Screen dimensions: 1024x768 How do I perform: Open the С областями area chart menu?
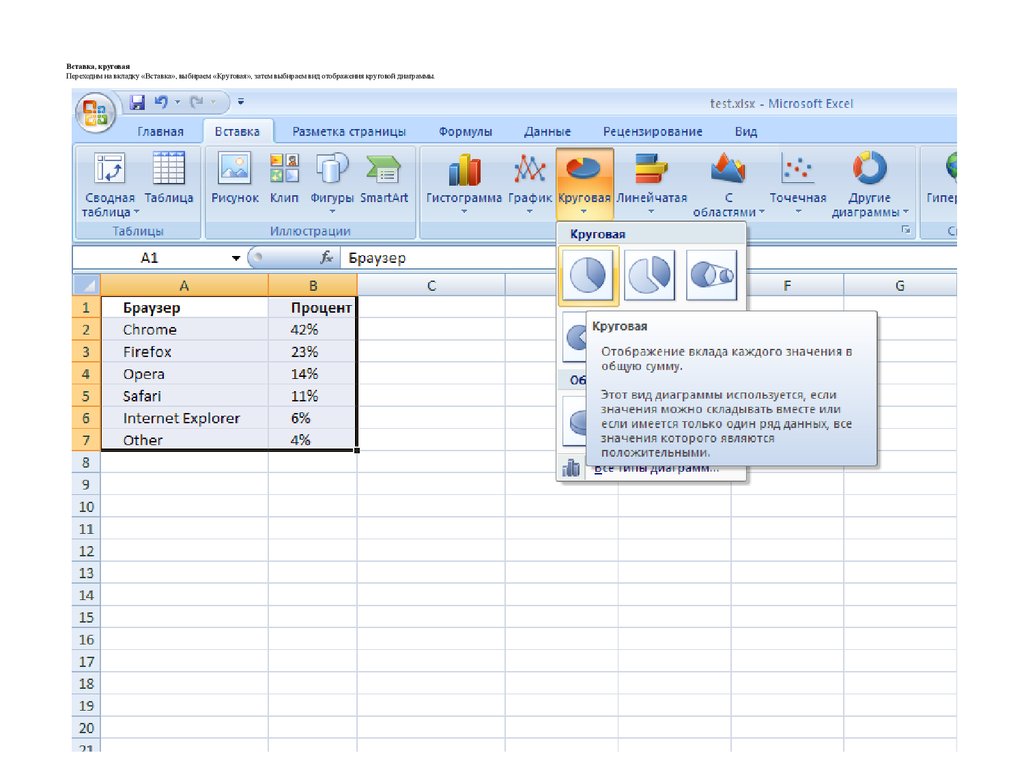(x=728, y=184)
